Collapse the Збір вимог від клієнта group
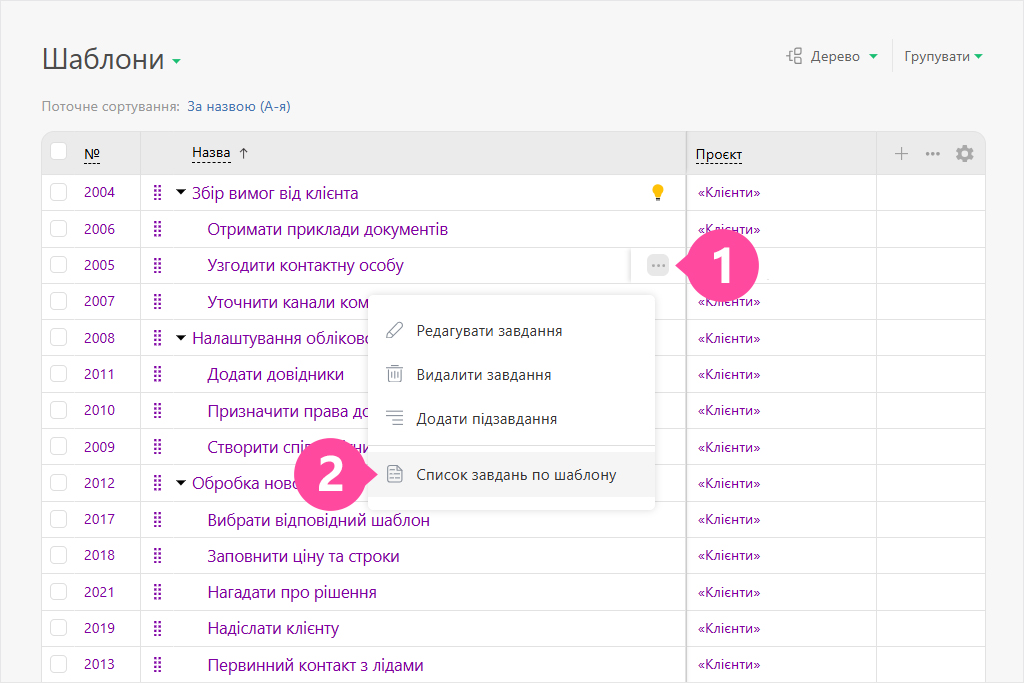This screenshot has height=683, width=1024. click(181, 193)
